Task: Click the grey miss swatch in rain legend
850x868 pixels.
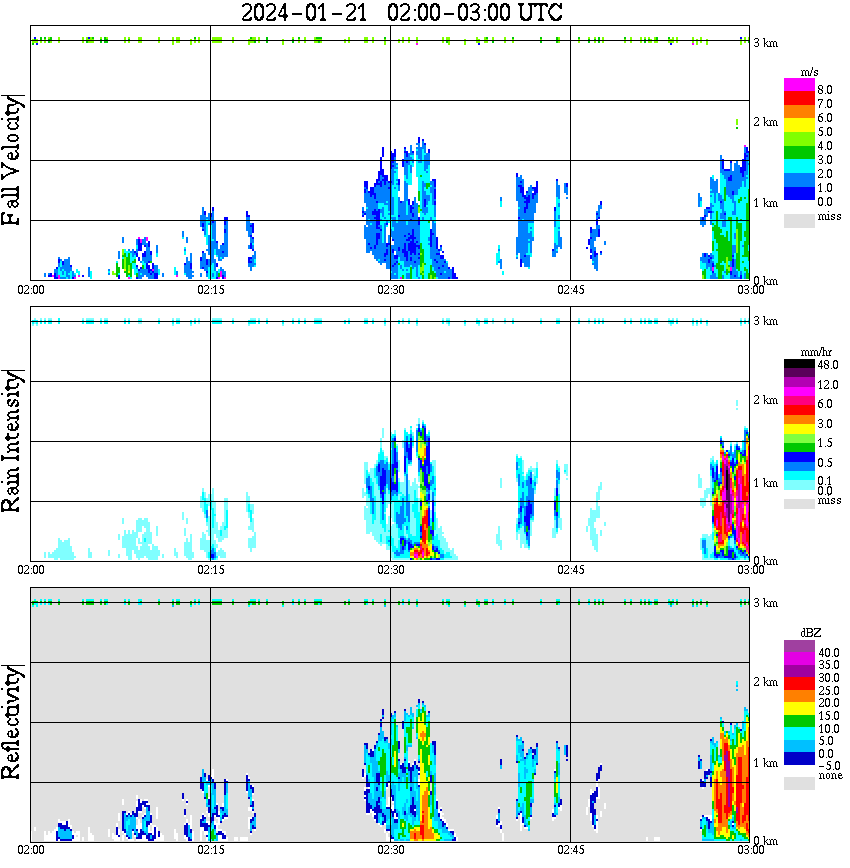Action: pos(799,503)
